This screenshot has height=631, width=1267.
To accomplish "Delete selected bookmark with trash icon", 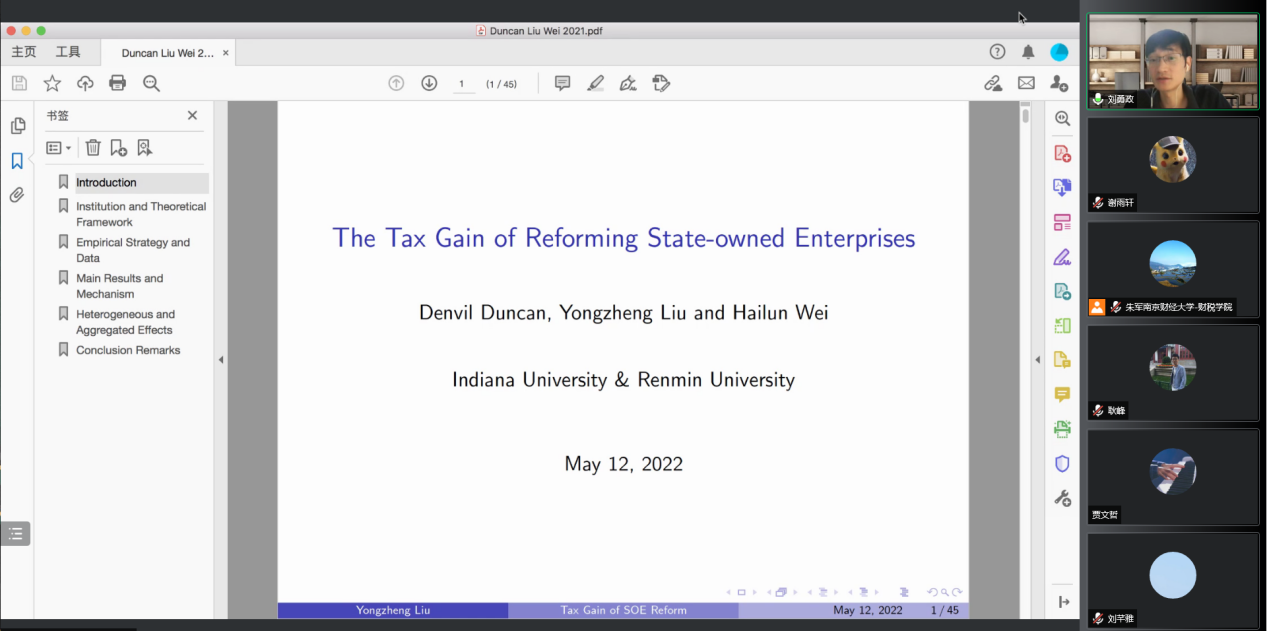I will [x=93, y=147].
